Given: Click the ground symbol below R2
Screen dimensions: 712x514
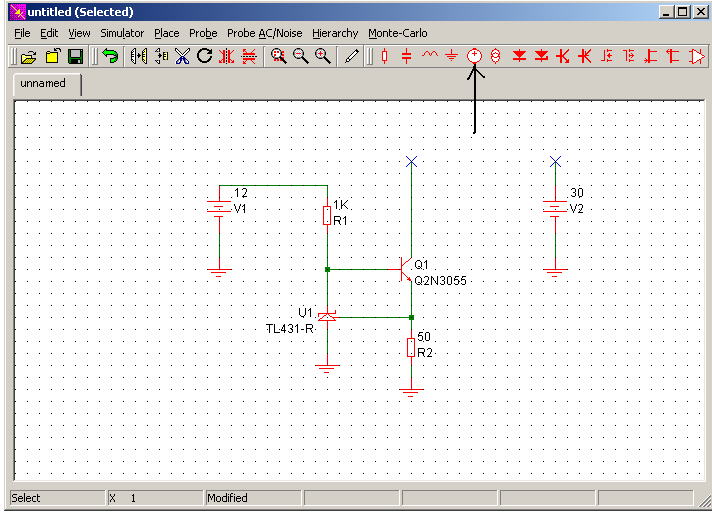Looking at the screenshot, I should (x=411, y=393).
